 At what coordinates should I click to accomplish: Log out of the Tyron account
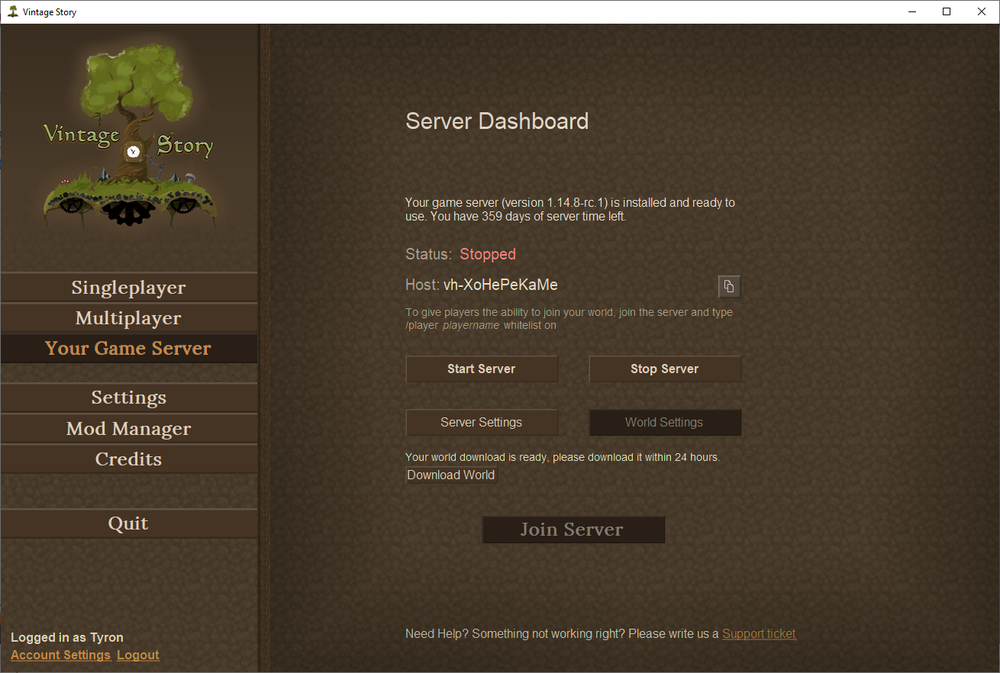point(137,655)
